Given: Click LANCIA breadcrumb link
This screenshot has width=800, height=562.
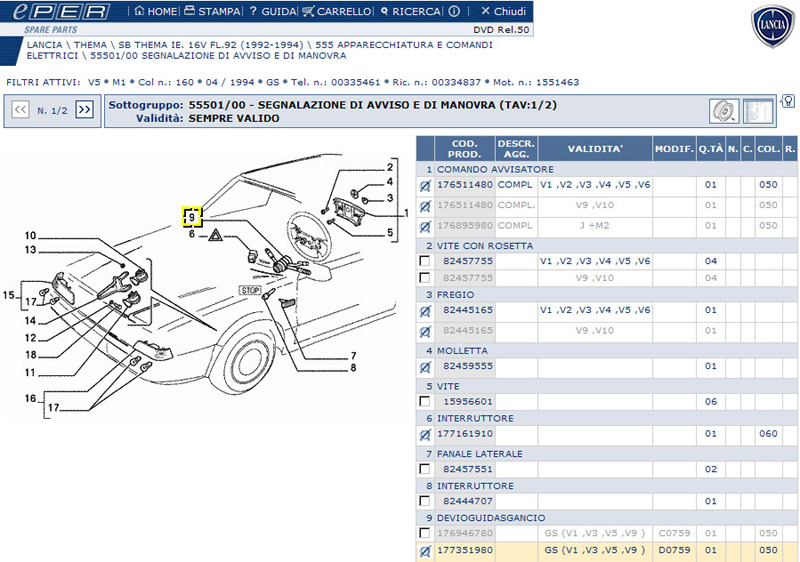Looking at the screenshot, I should pos(44,45).
